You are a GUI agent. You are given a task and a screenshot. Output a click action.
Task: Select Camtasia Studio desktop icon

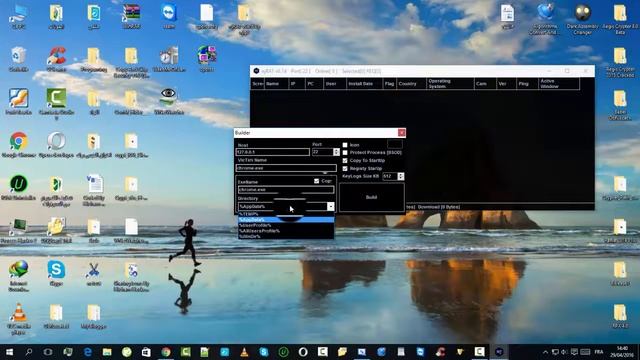click(56, 103)
